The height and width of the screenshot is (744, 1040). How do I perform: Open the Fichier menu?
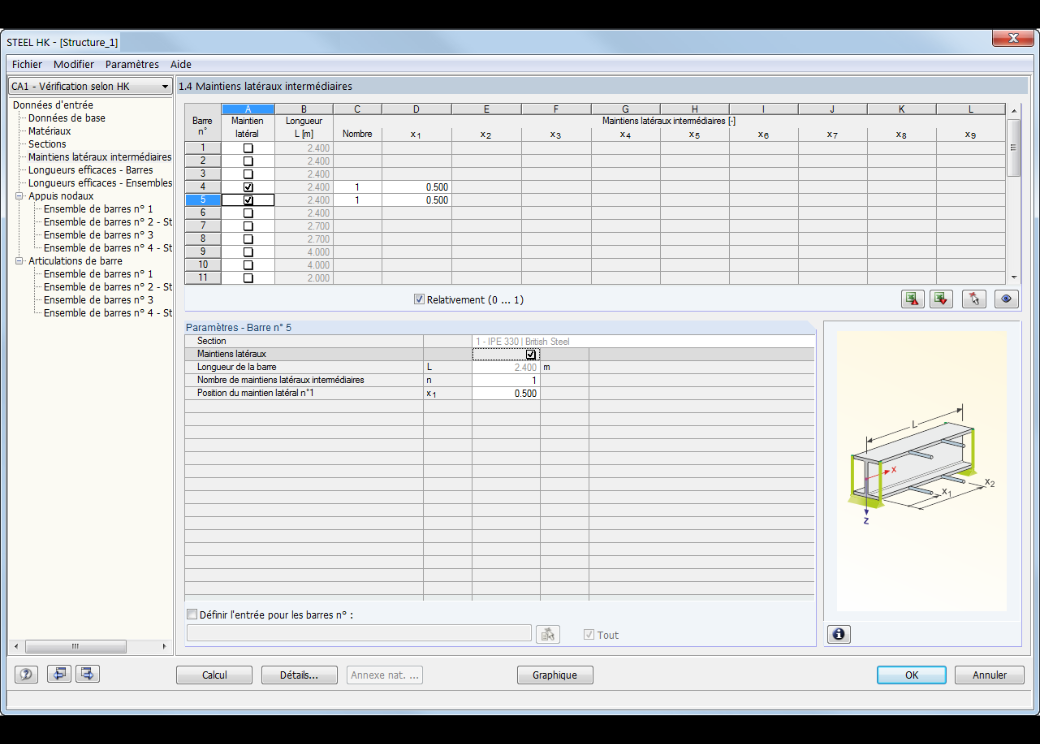(x=27, y=64)
